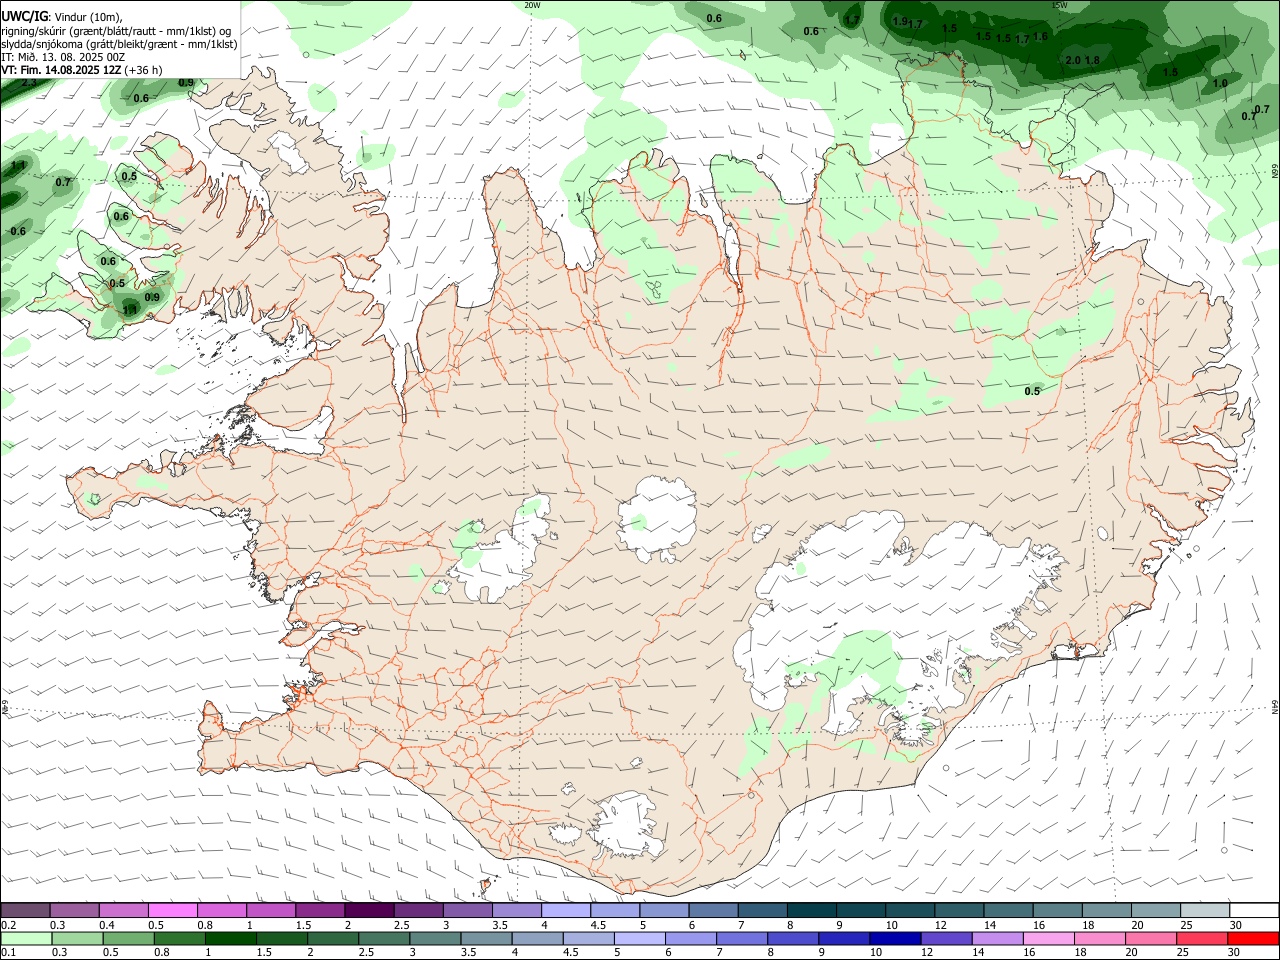Screen dimensions: 1280x960
Task: Click the '1.6' precipitation value on the map
Action: tap(1040, 37)
